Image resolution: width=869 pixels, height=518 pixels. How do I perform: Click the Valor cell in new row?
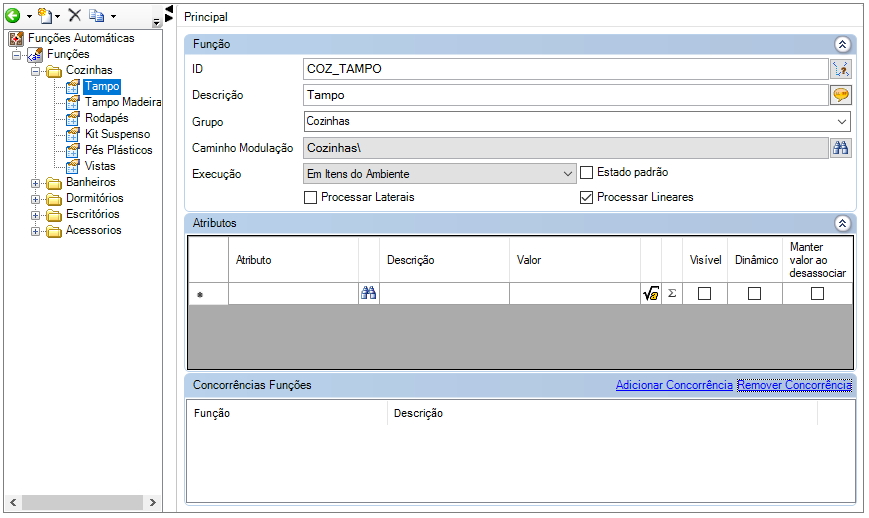click(x=575, y=294)
